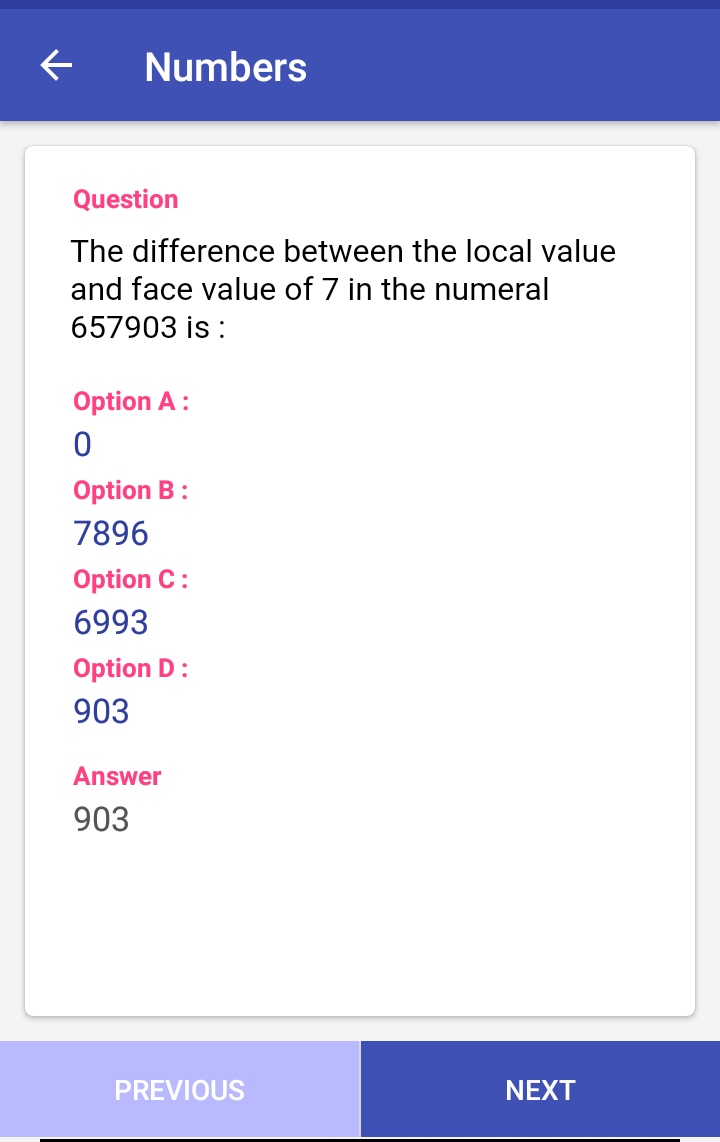720x1142 pixels.
Task: Tap the back arrow icon
Action: (x=56, y=66)
